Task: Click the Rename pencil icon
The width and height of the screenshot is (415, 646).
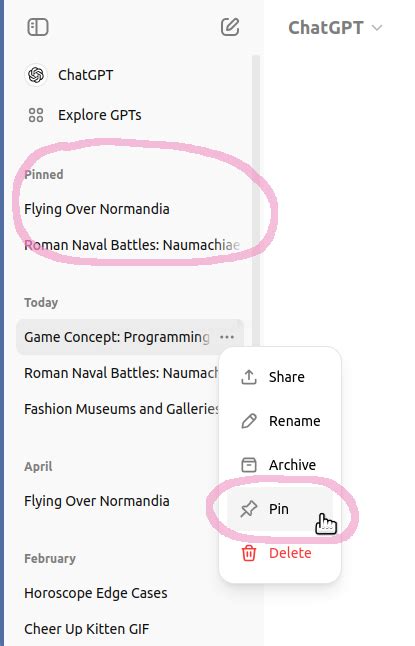Action: 249,421
